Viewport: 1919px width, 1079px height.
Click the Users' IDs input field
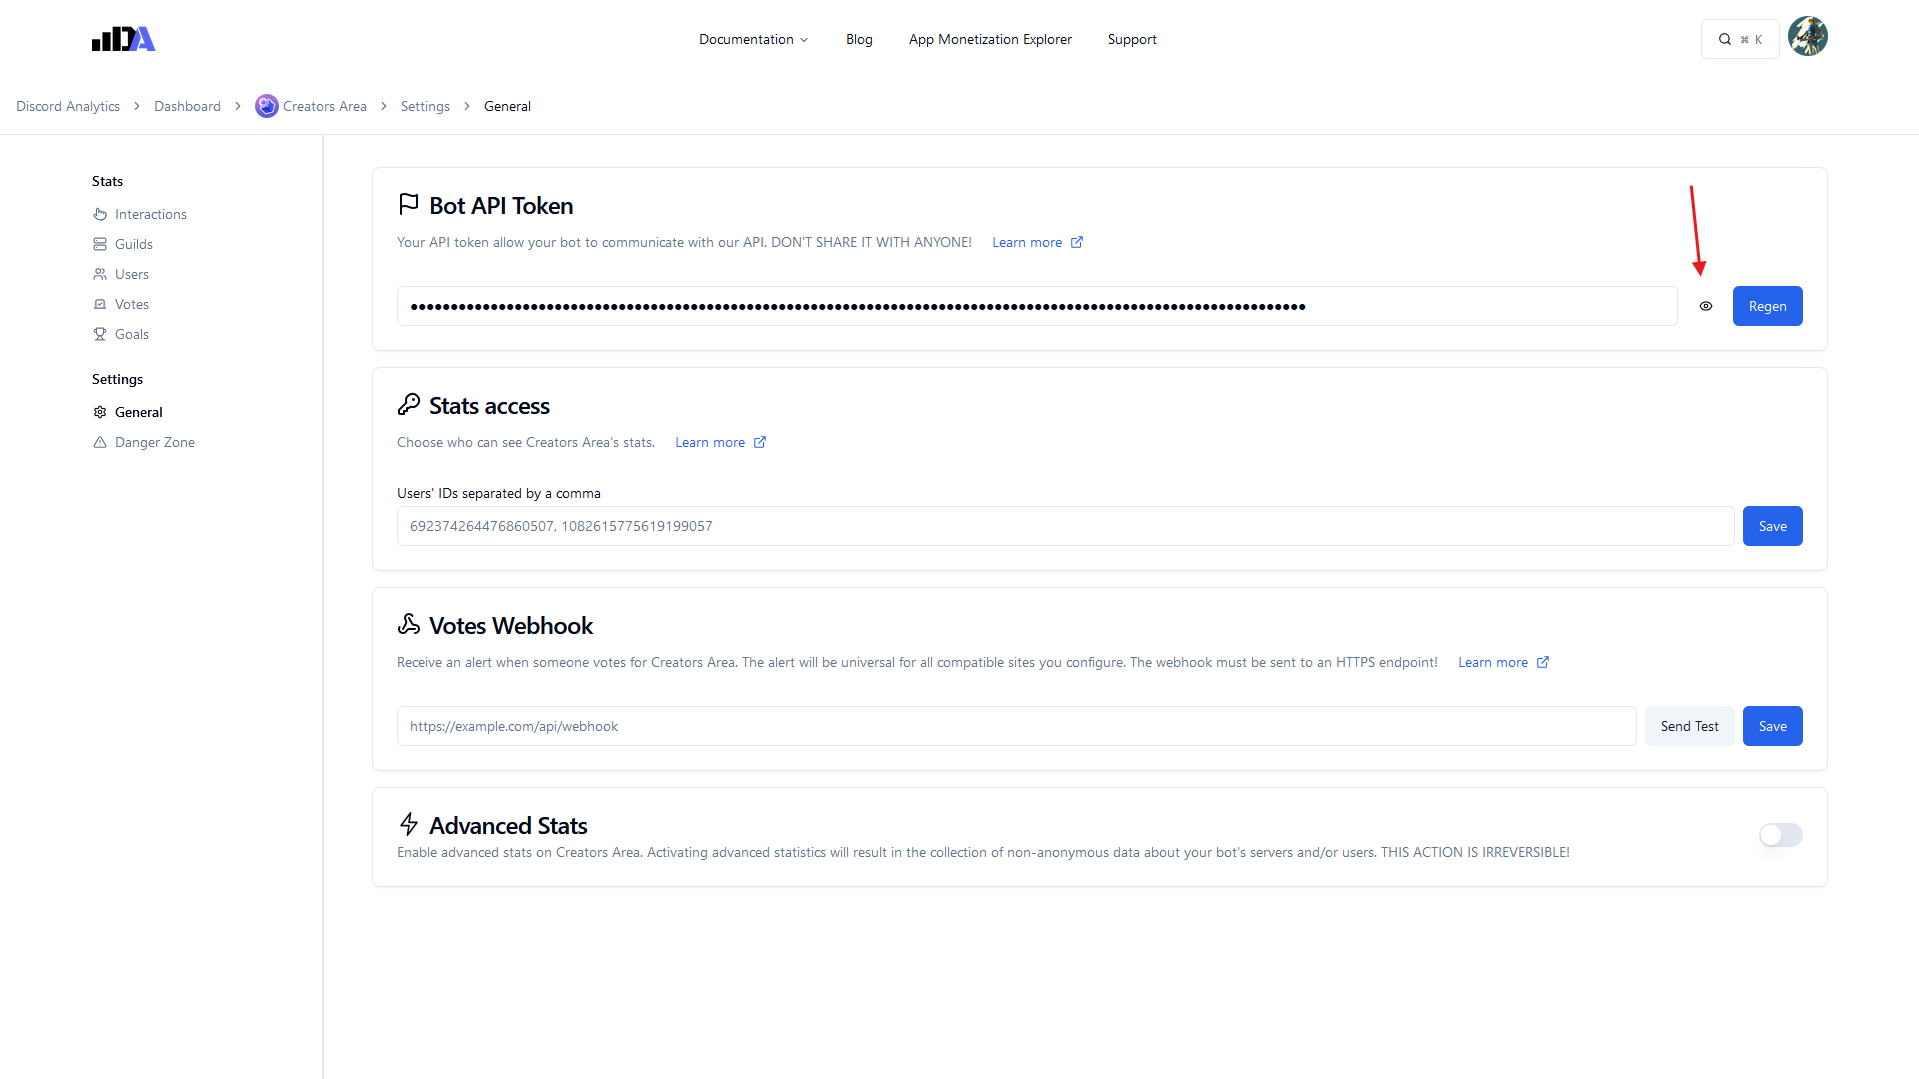pos(1064,526)
